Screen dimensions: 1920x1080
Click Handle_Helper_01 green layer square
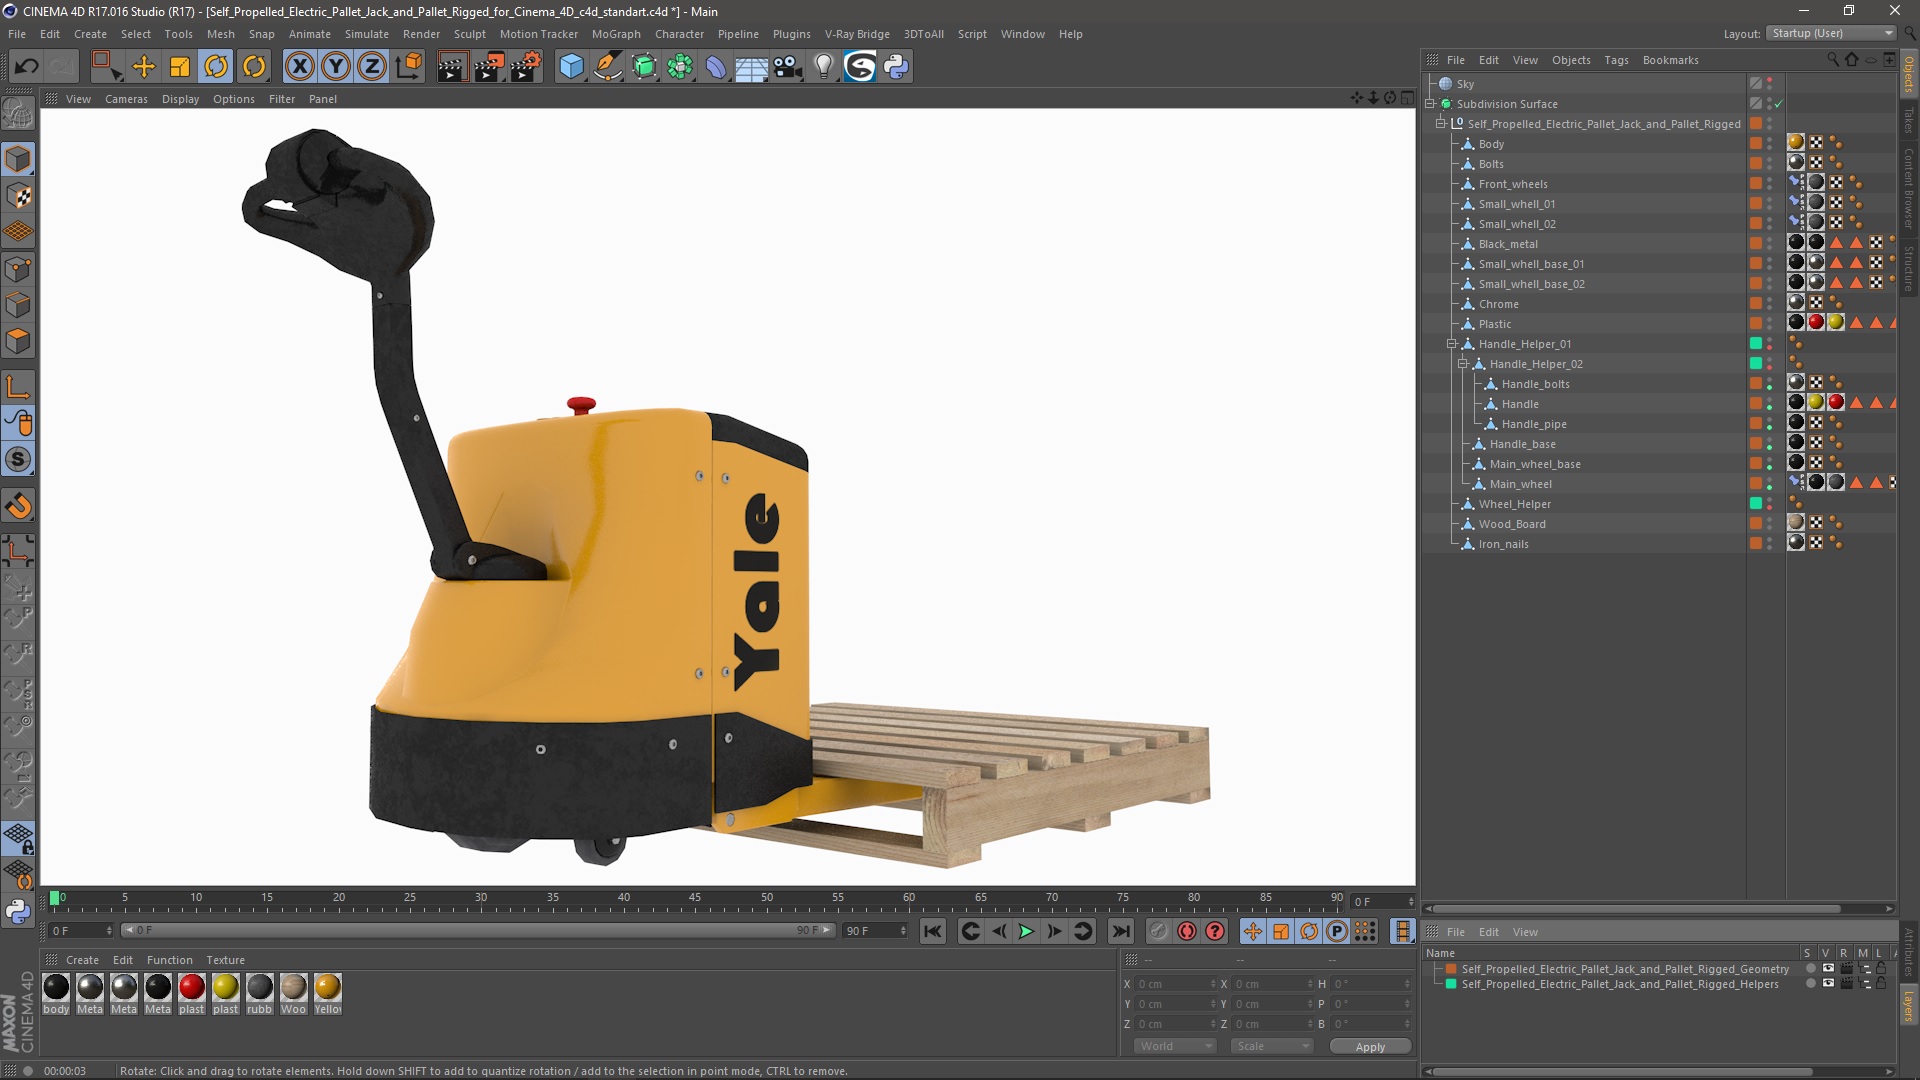(x=1755, y=344)
